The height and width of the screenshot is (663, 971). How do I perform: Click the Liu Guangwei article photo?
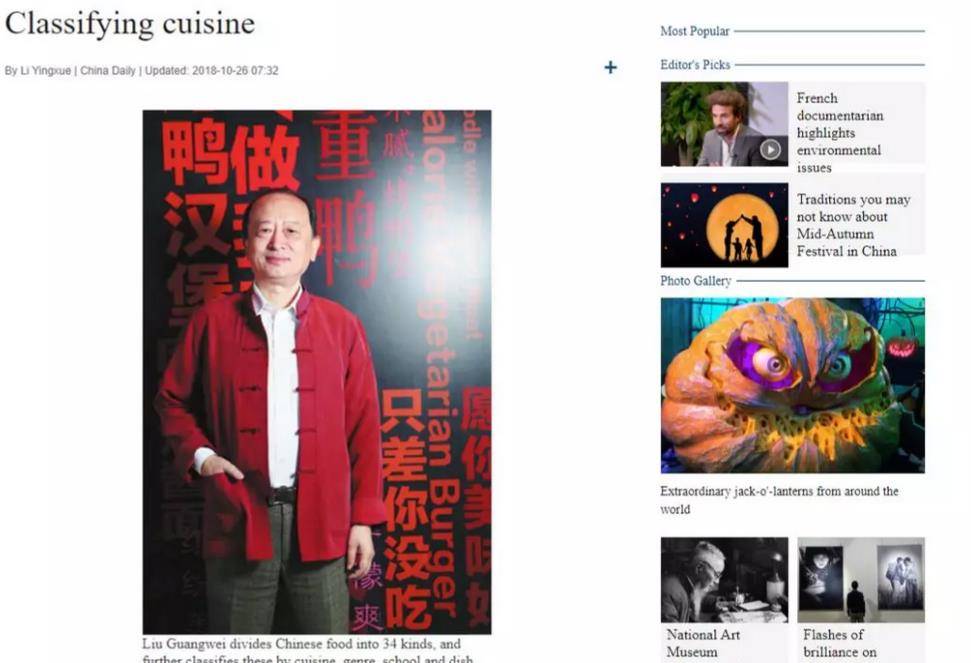317,372
